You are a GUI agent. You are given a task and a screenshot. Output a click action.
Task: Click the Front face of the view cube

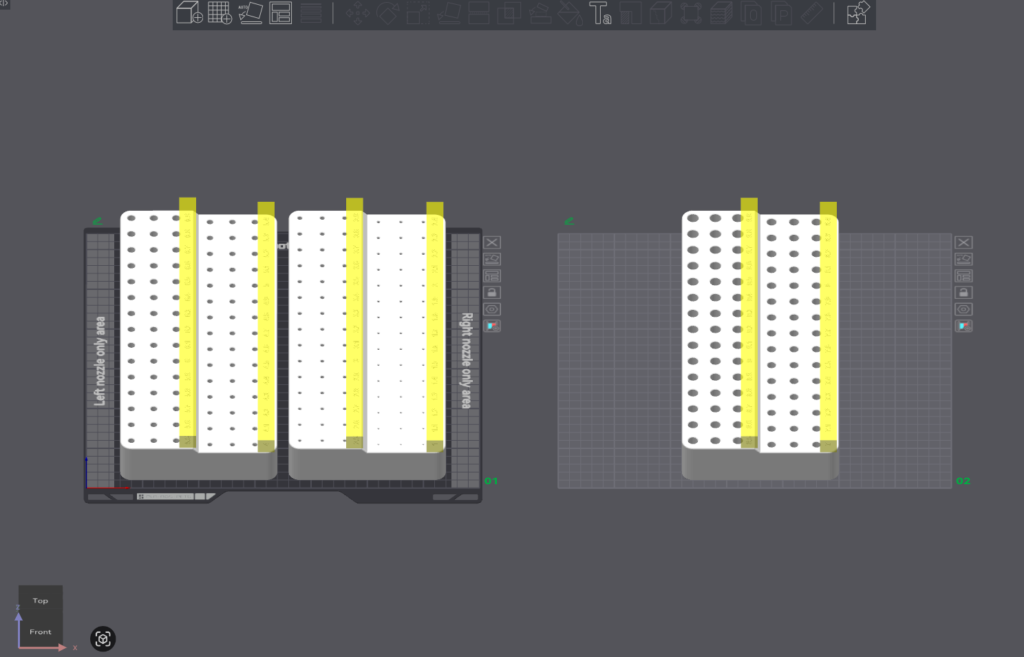[x=40, y=632]
